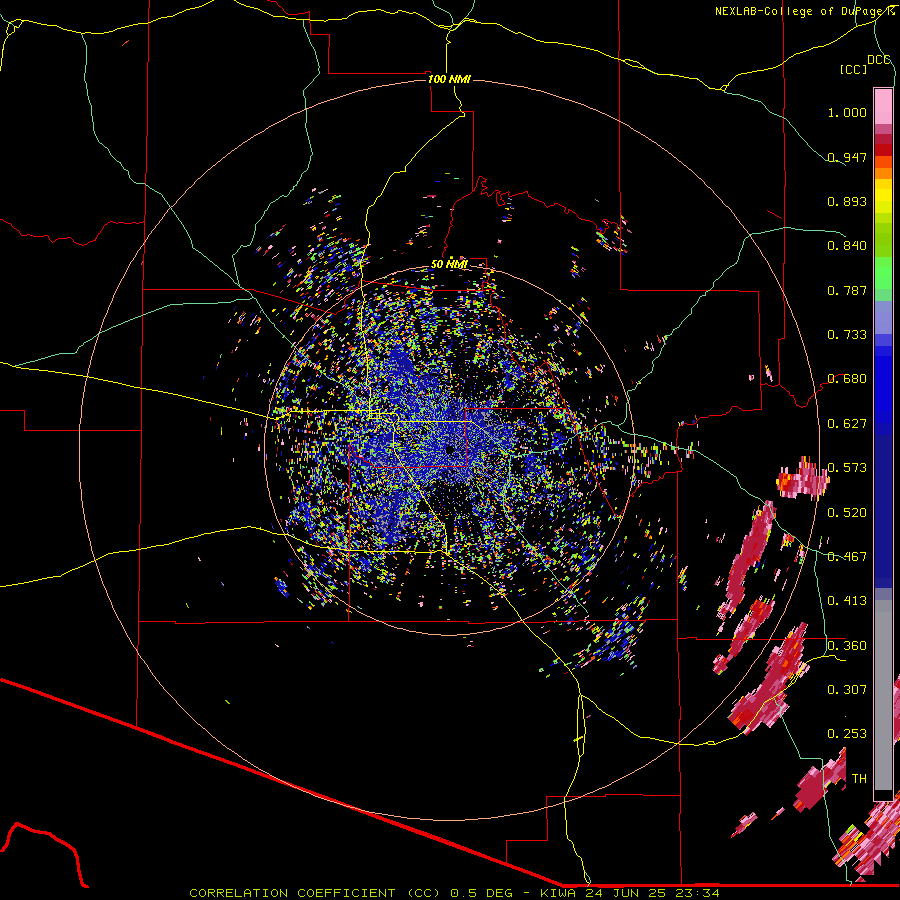Select the 0.253 scale value

(847, 734)
